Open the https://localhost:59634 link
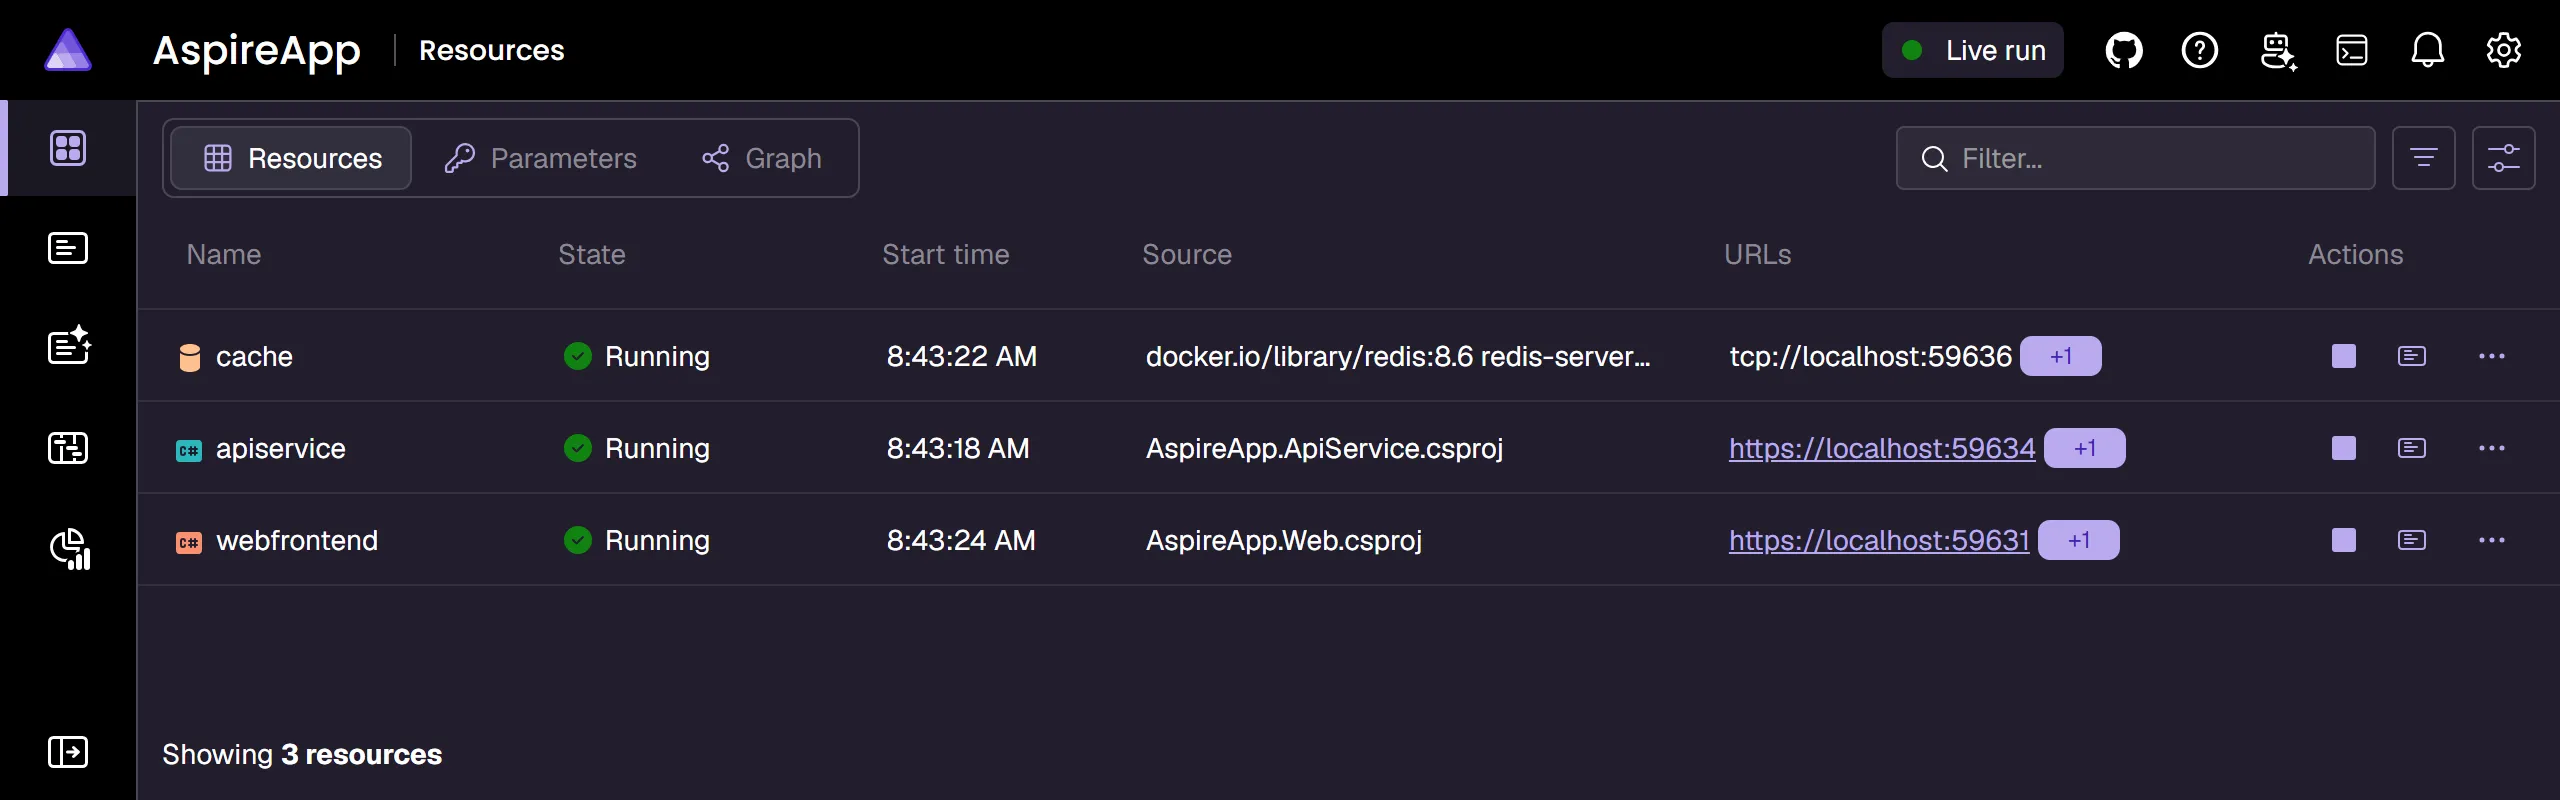The width and height of the screenshot is (2560, 800). pos(1882,448)
